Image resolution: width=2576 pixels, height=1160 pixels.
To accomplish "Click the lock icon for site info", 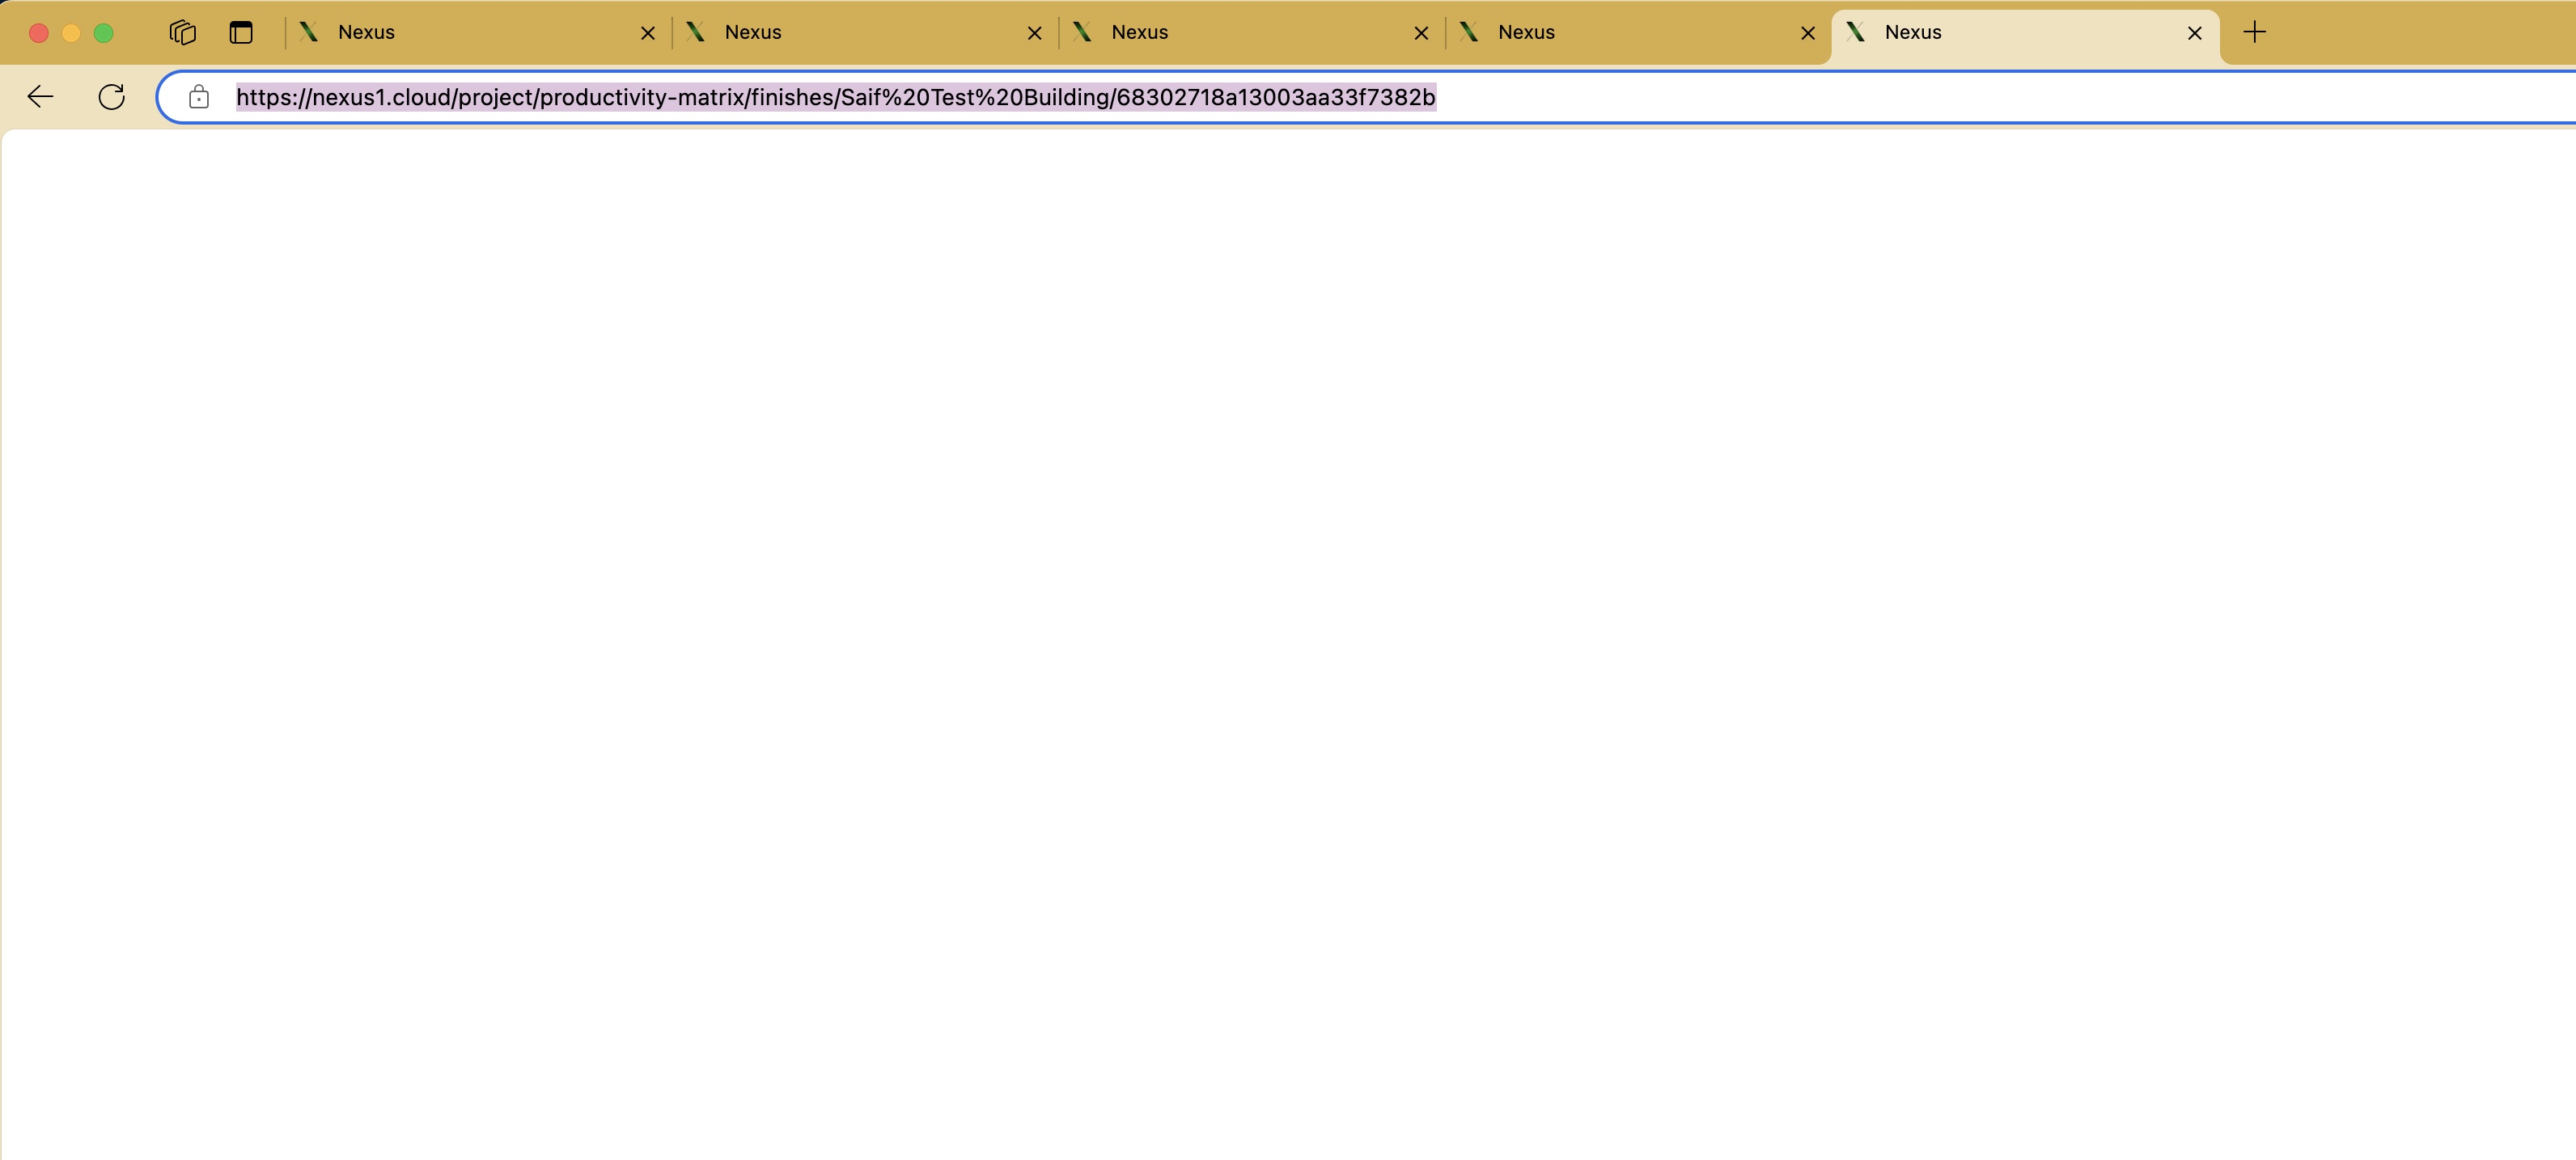I will 199,97.
